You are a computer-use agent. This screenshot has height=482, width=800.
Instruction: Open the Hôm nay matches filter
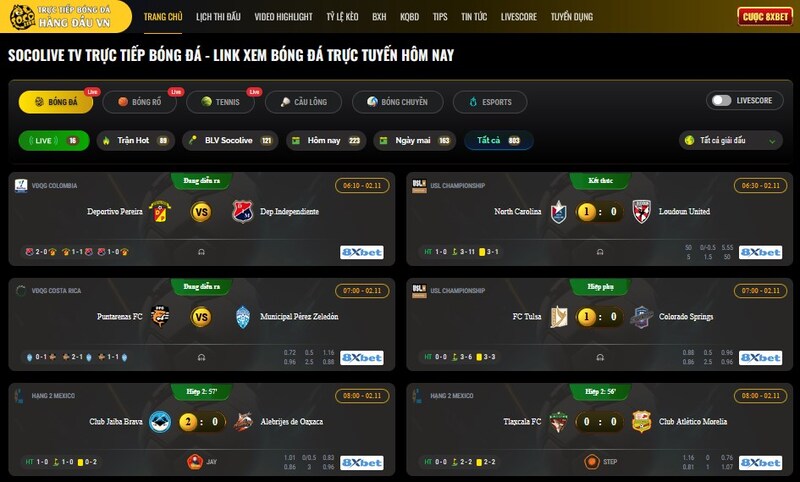pos(326,141)
